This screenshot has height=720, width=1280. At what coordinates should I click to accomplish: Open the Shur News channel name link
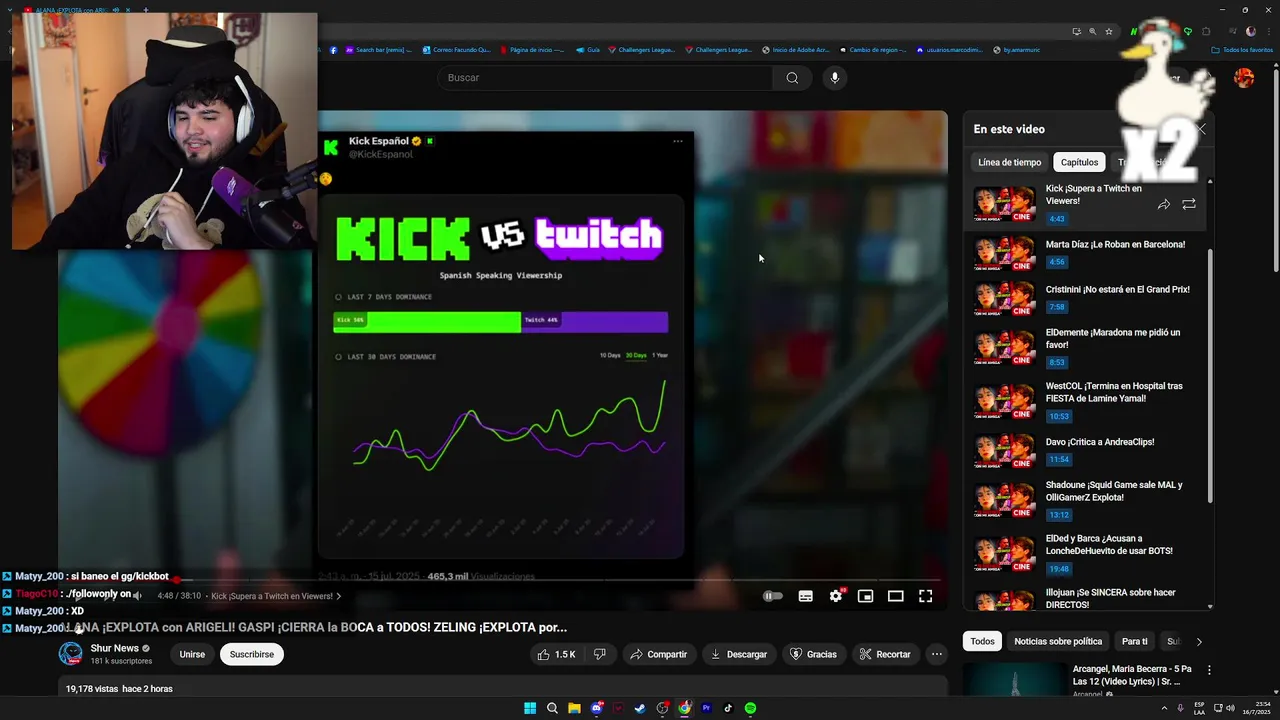point(114,648)
